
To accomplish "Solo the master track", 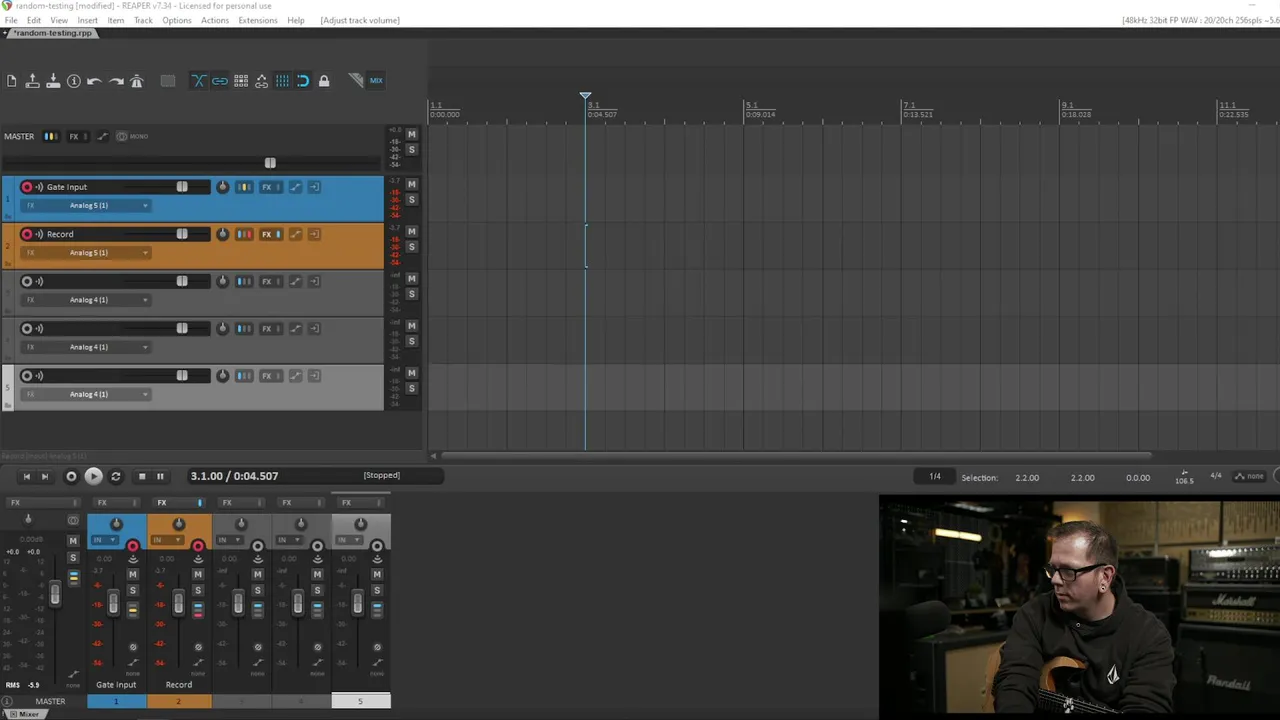I will [x=411, y=150].
